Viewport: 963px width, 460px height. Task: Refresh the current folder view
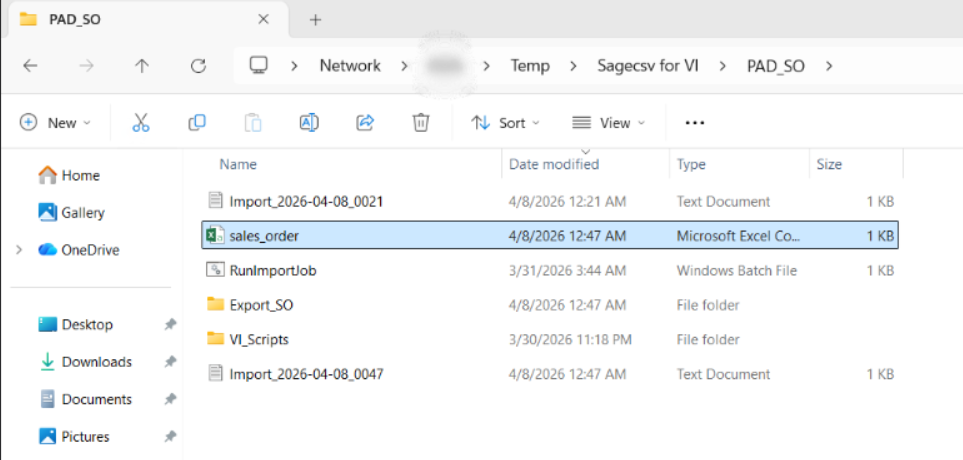point(198,66)
